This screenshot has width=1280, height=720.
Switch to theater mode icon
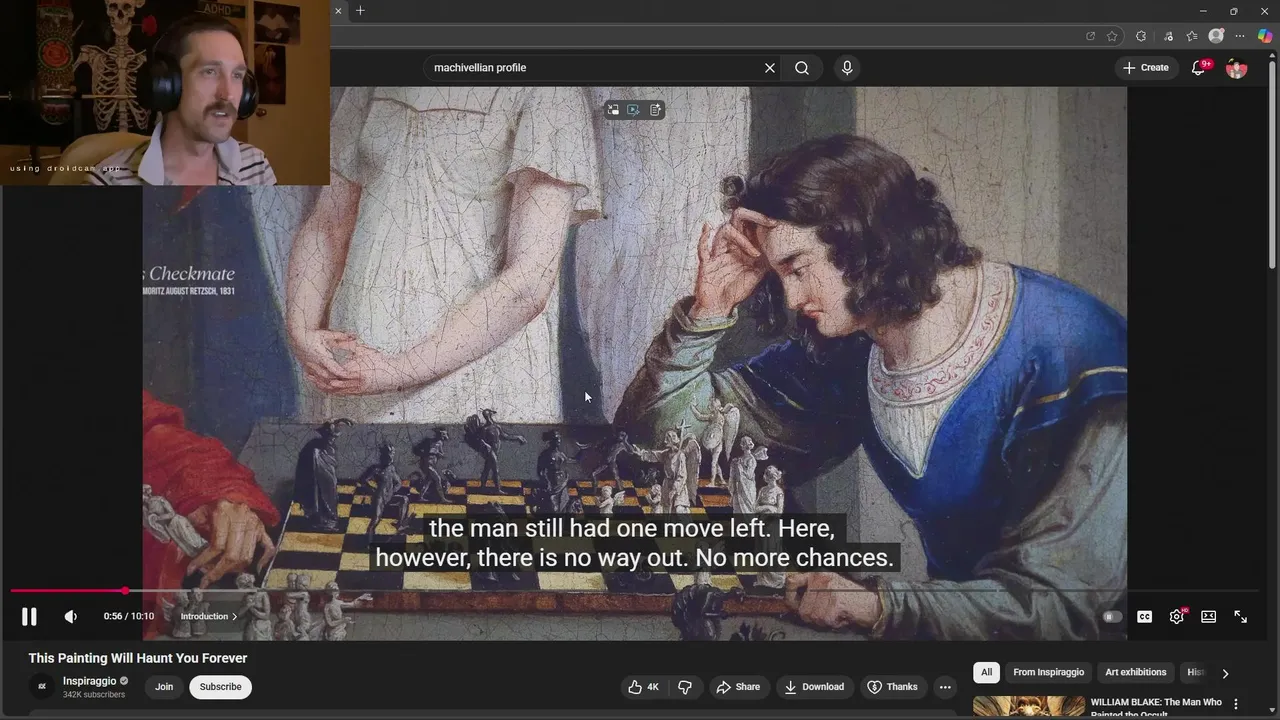1208,617
